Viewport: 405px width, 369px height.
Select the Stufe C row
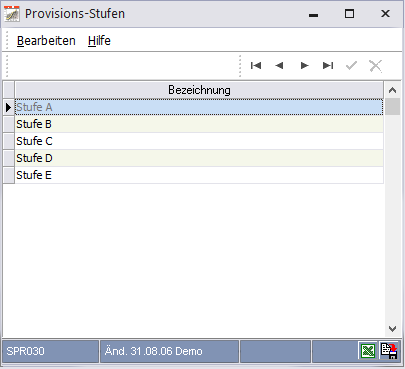[199, 141]
